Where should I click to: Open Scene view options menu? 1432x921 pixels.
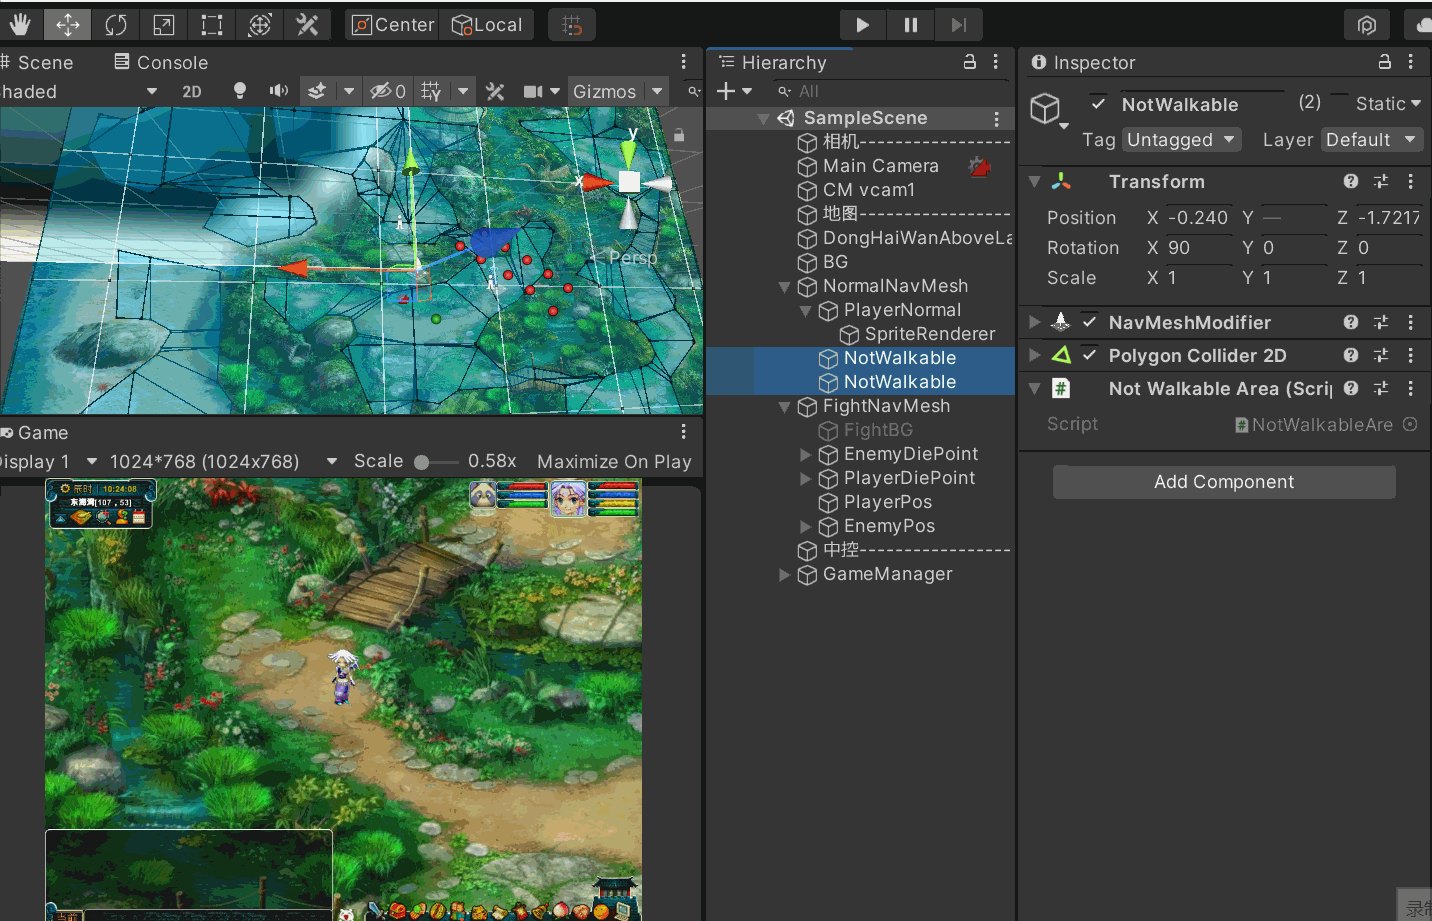(x=684, y=62)
